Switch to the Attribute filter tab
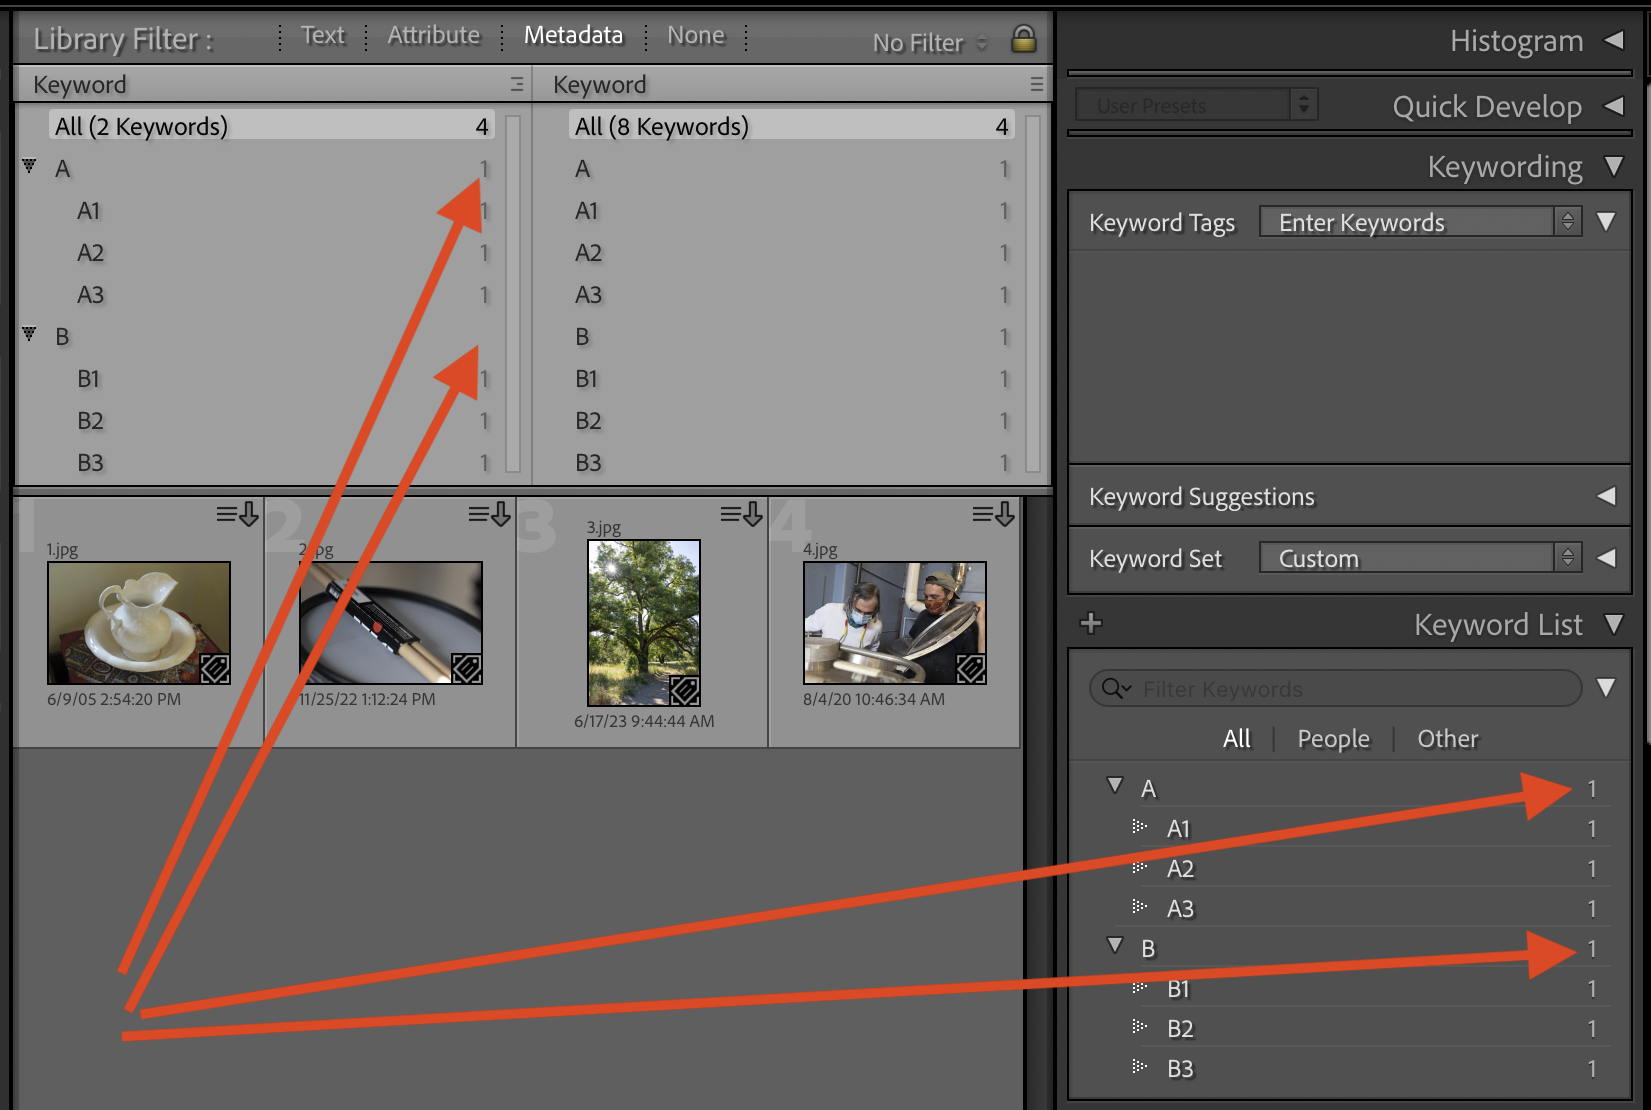Viewport: 1651px width, 1110px height. point(433,34)
